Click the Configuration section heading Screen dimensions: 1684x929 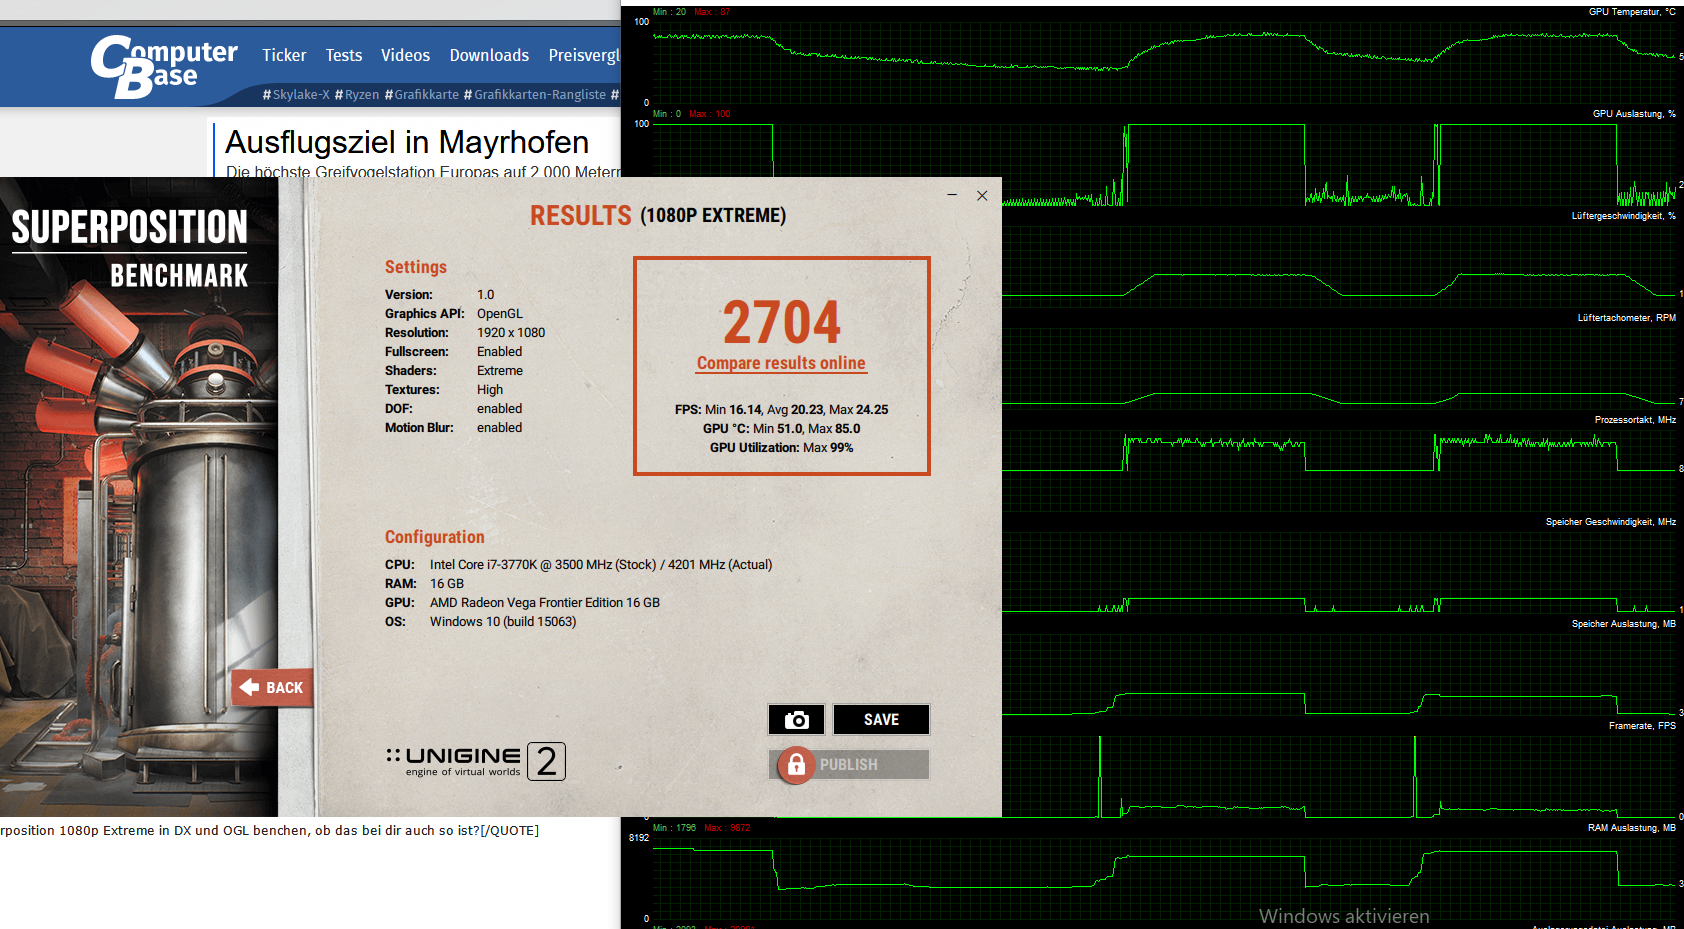tap(434, 537)
